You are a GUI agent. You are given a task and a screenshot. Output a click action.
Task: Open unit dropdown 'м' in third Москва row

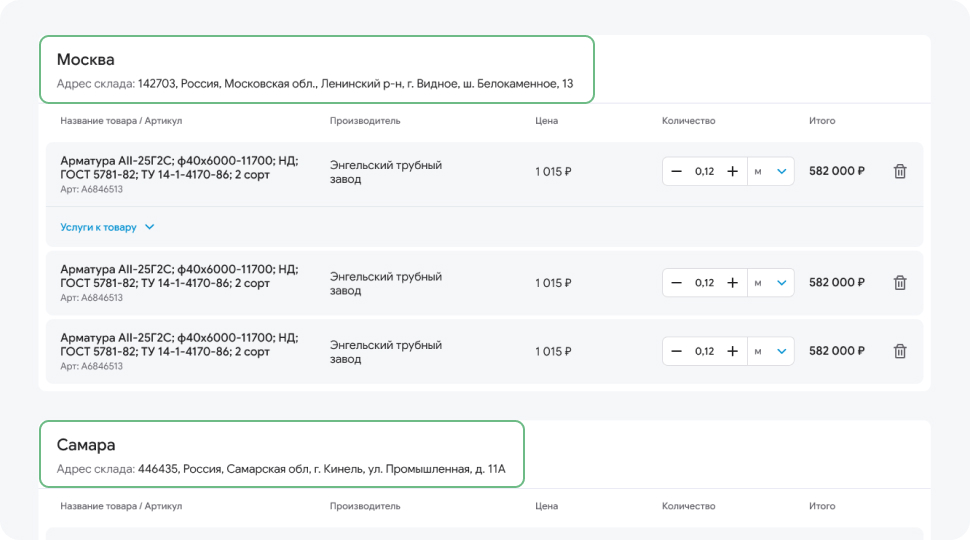(771, 351)
